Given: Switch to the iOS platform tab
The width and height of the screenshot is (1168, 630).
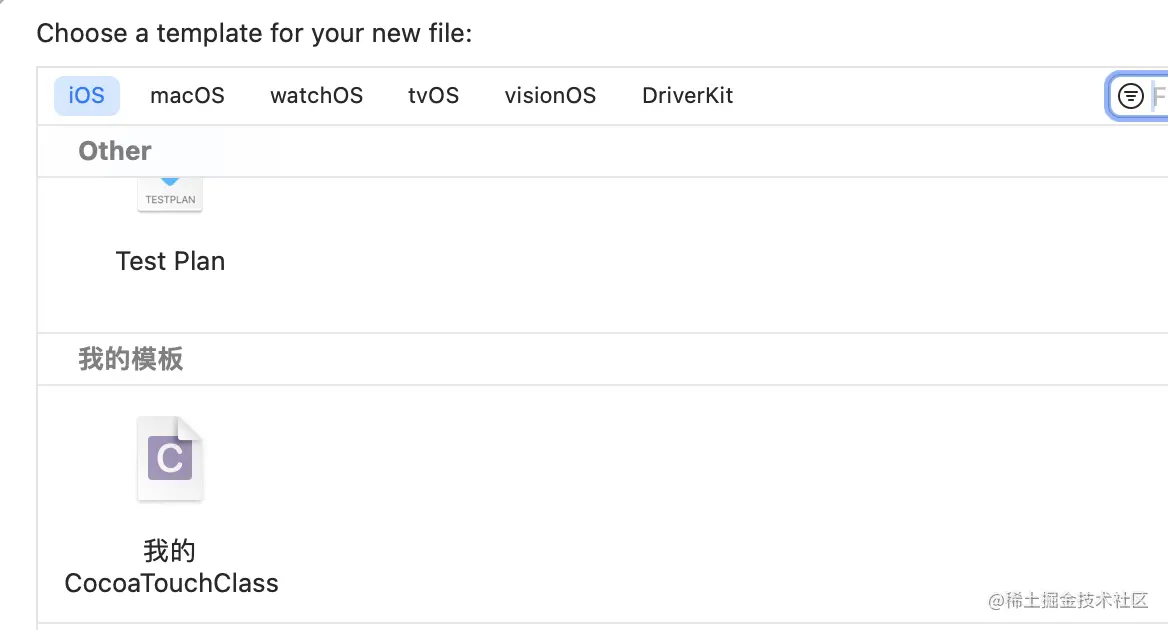Looking at the screenshot, I should tap(86, 95).
